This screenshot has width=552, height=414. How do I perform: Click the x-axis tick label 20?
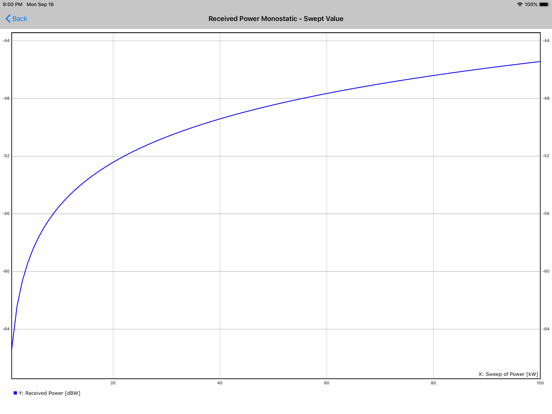point(113,383)
